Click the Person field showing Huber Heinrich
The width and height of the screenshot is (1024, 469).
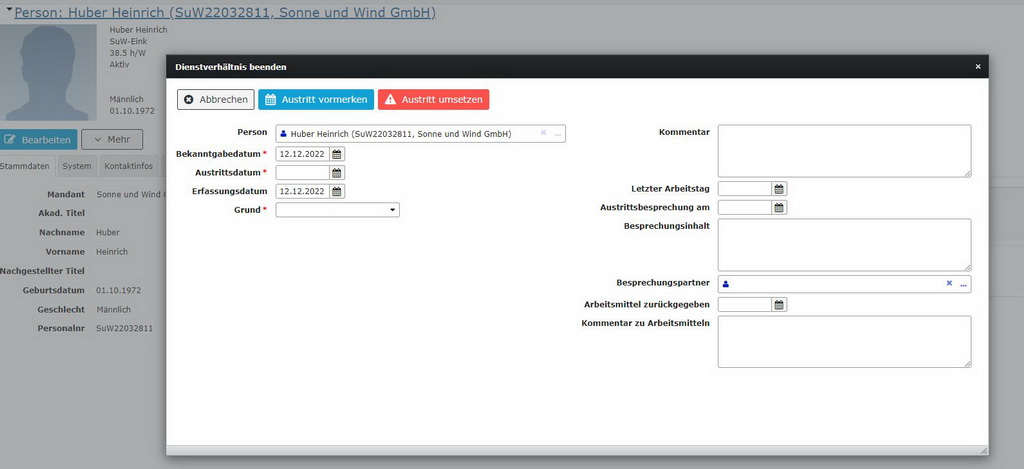tap(421, 133)
